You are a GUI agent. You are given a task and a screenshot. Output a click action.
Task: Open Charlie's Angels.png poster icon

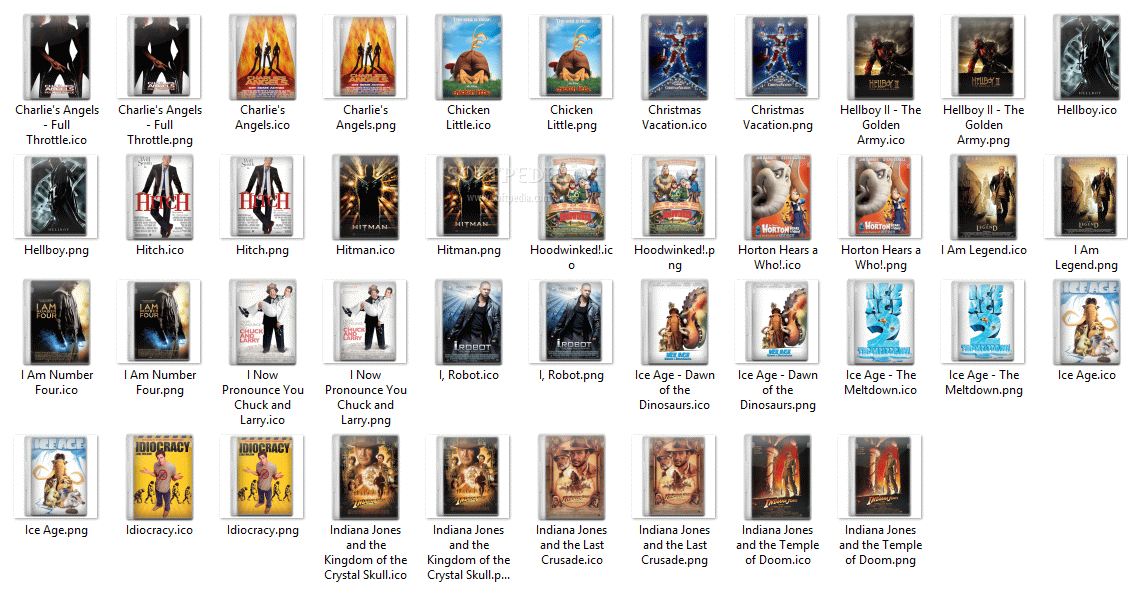pyautogui.click(x=365, y=57)
